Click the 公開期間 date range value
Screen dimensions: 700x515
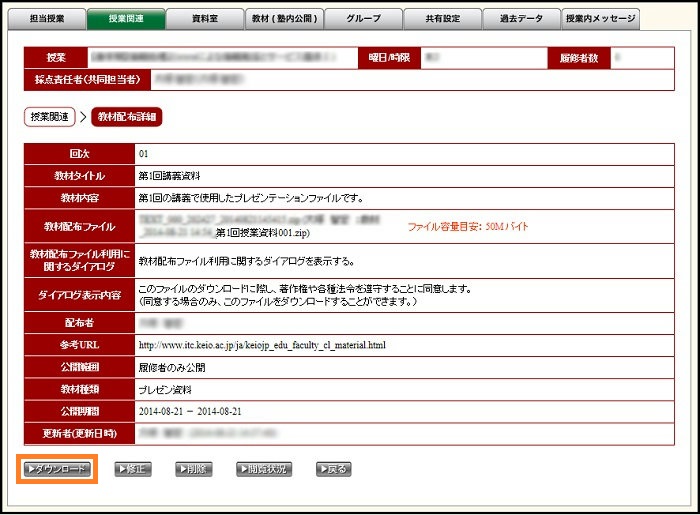[190, 411]
